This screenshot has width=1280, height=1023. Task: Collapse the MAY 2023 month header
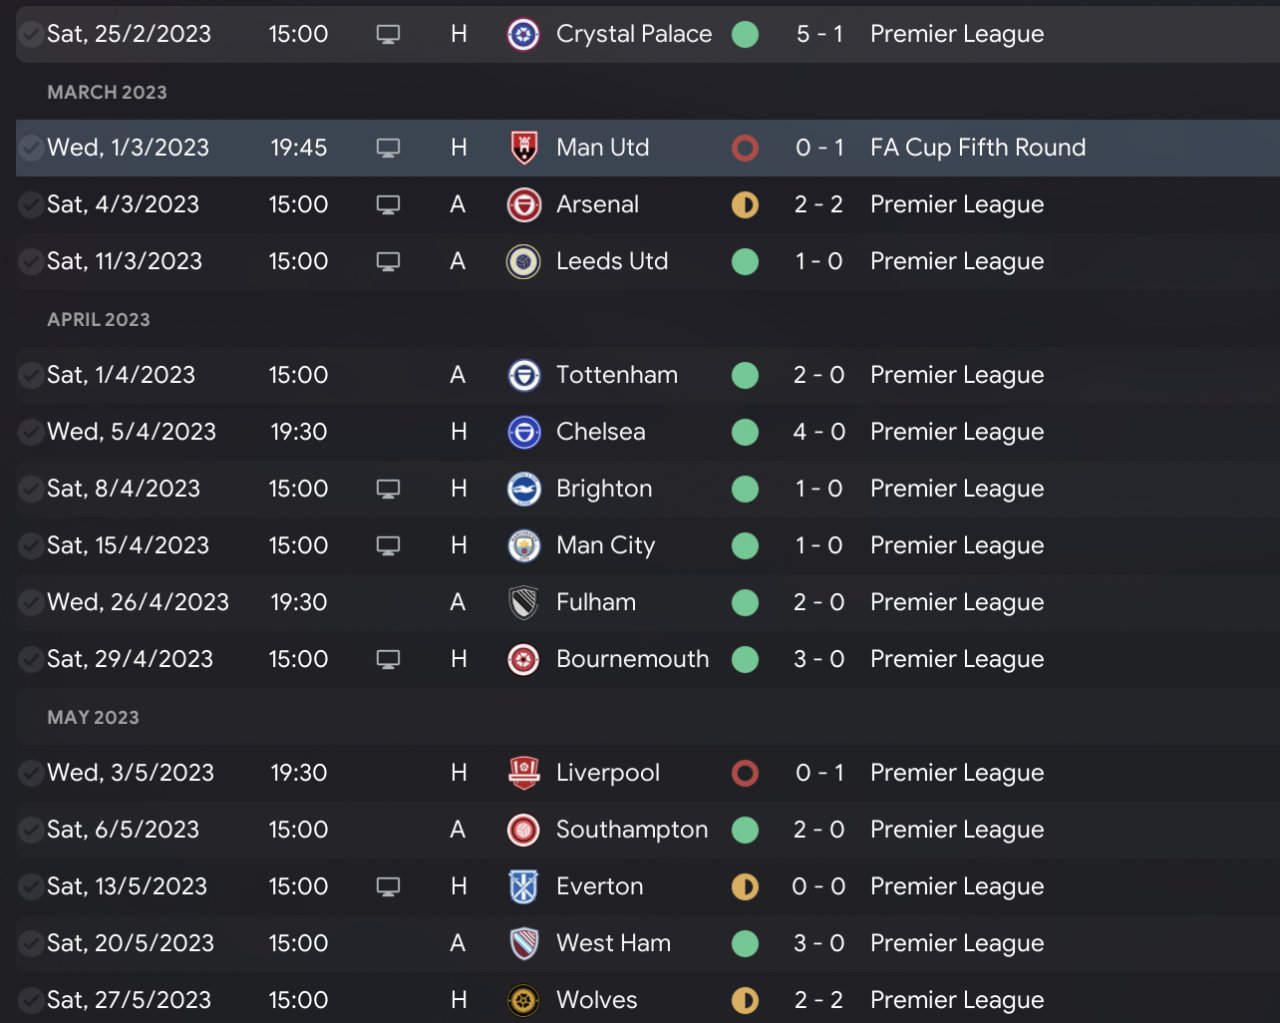93,717
